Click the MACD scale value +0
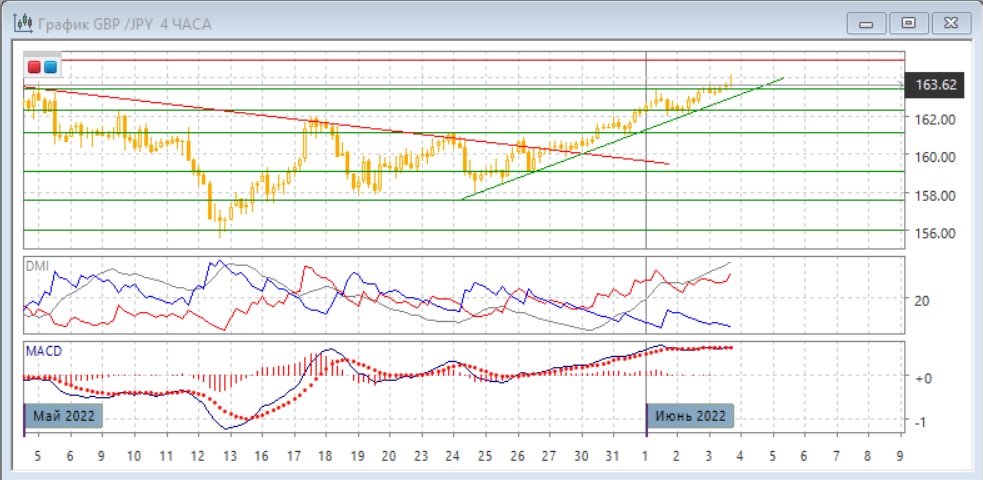Image resolution: width=983 pixels, height=480 pixels. click(925, 378)
